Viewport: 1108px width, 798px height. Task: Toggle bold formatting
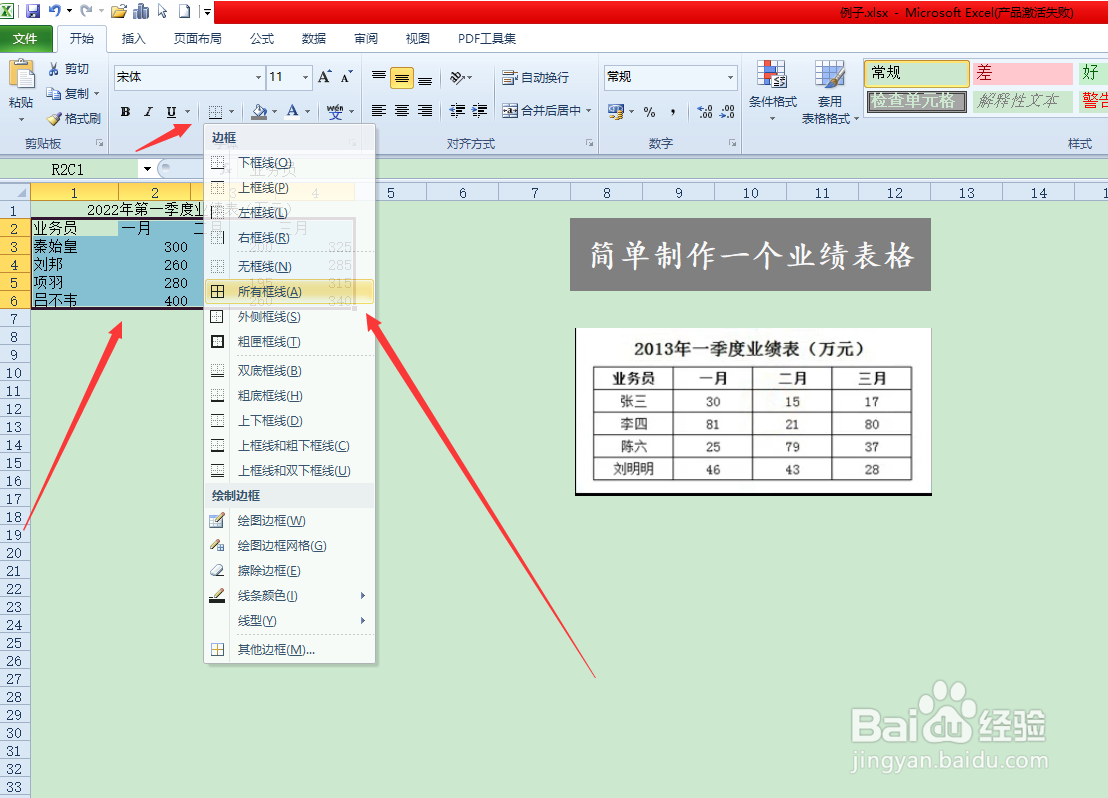point(125,112)
